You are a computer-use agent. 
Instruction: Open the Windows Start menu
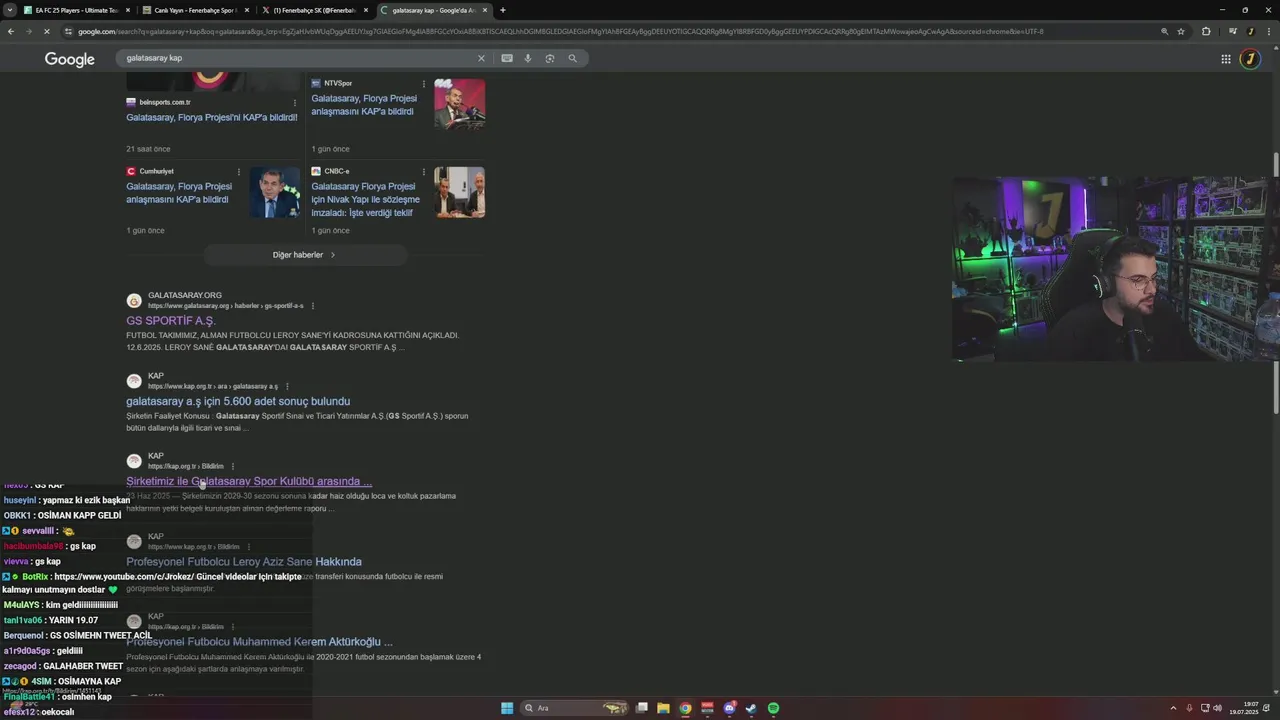click(507, 708)
